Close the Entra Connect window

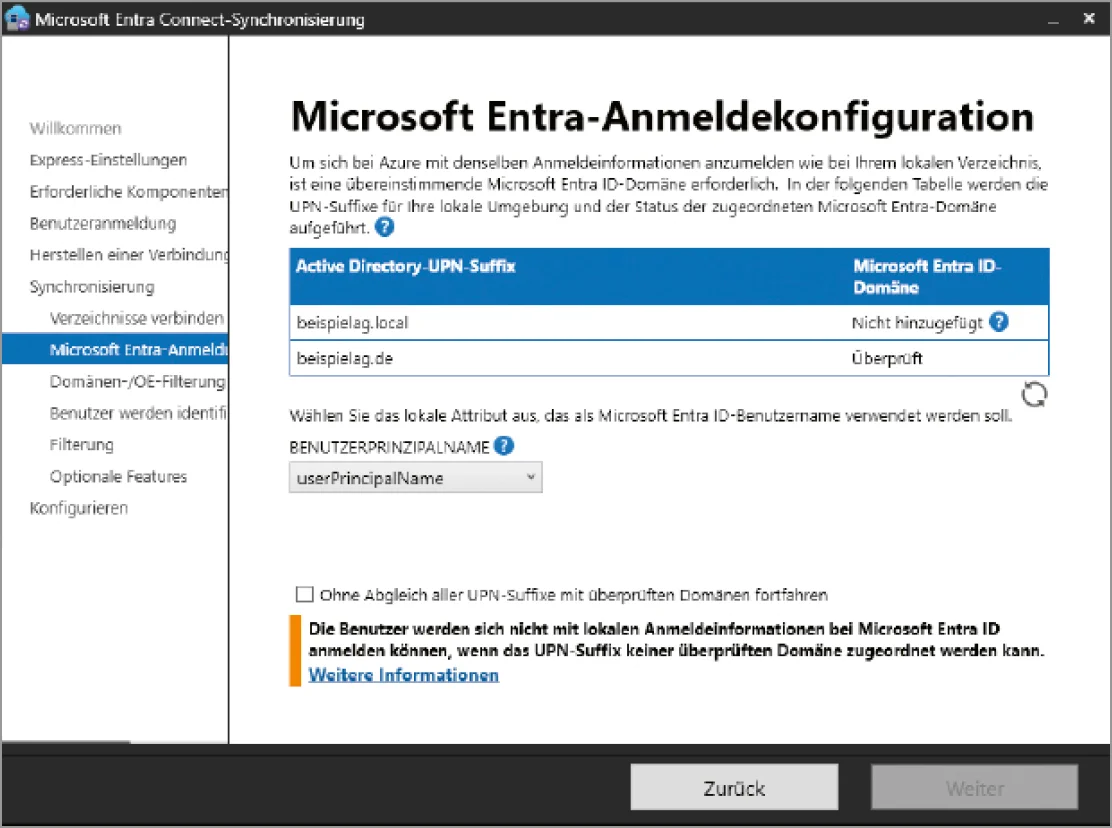[x=1089, y=18]
